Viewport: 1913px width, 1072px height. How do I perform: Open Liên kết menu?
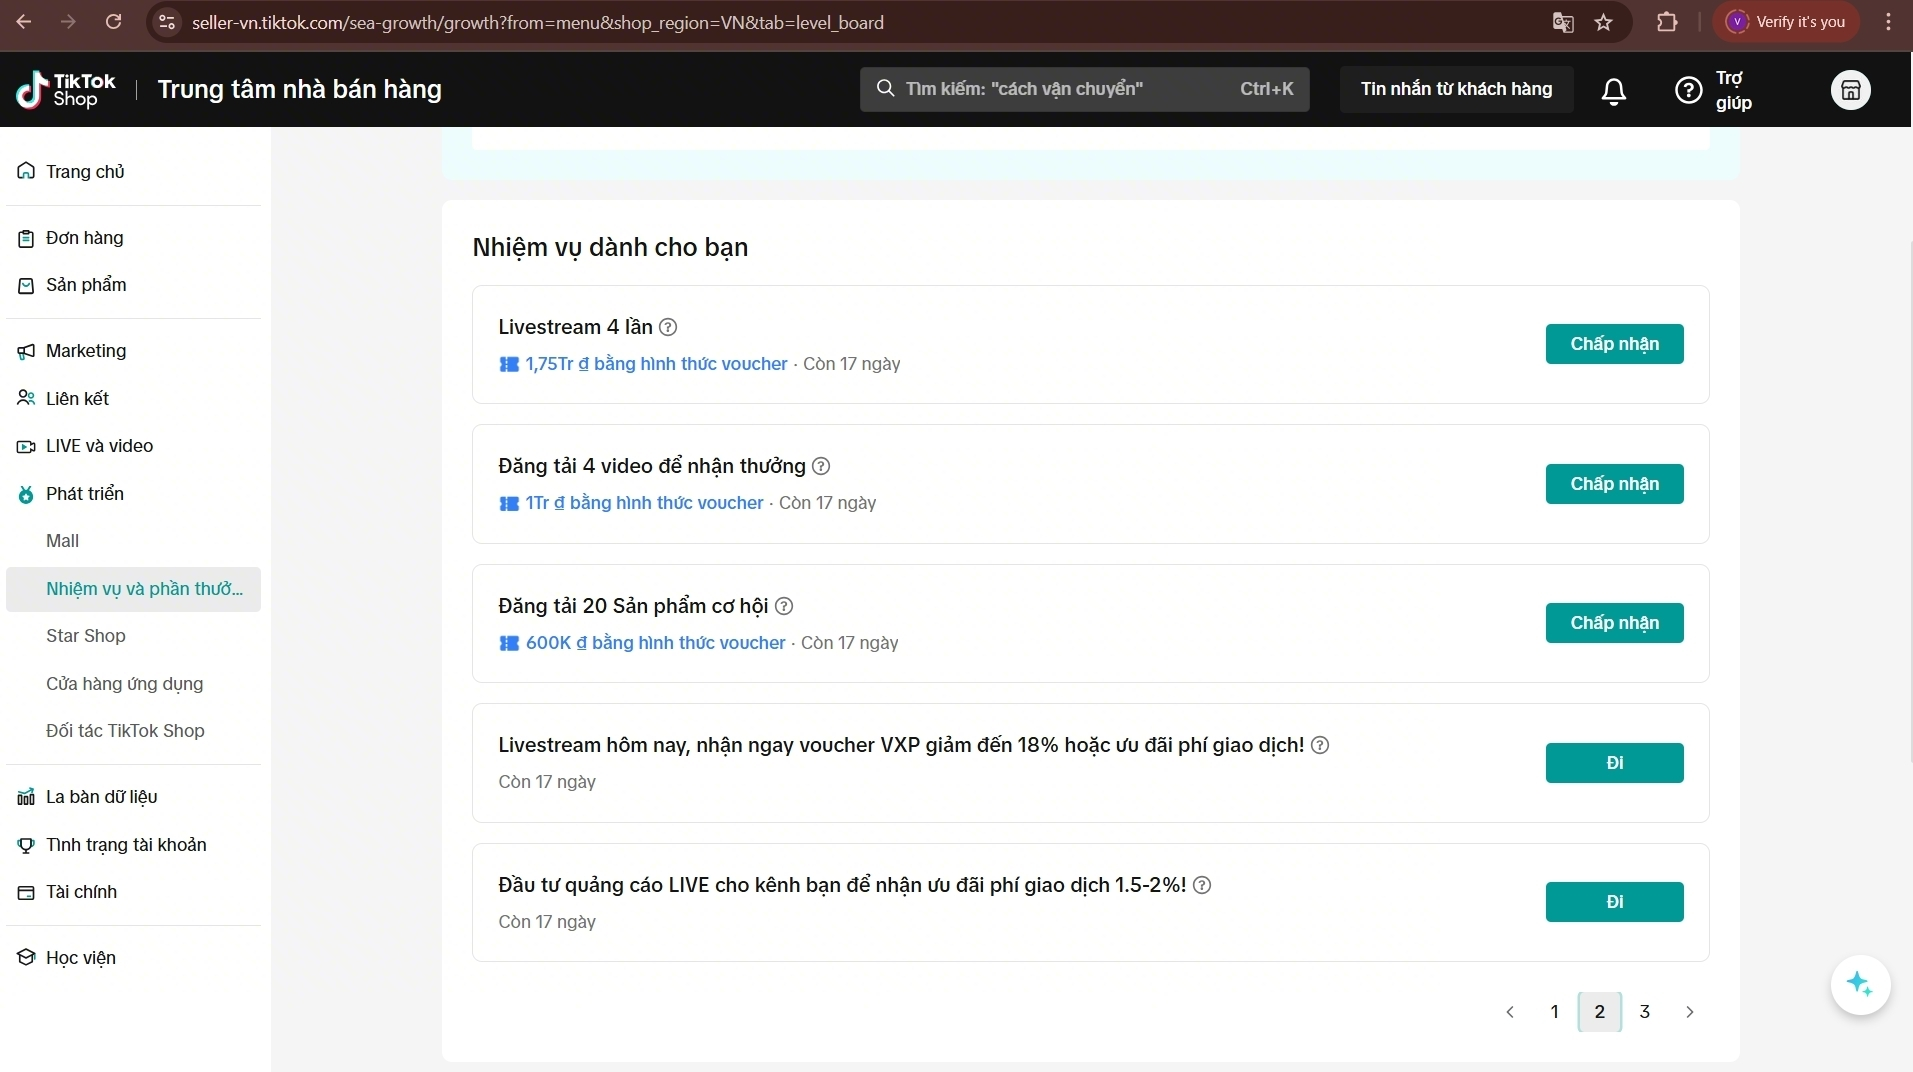pyautogui.click(x=133, y=399)
